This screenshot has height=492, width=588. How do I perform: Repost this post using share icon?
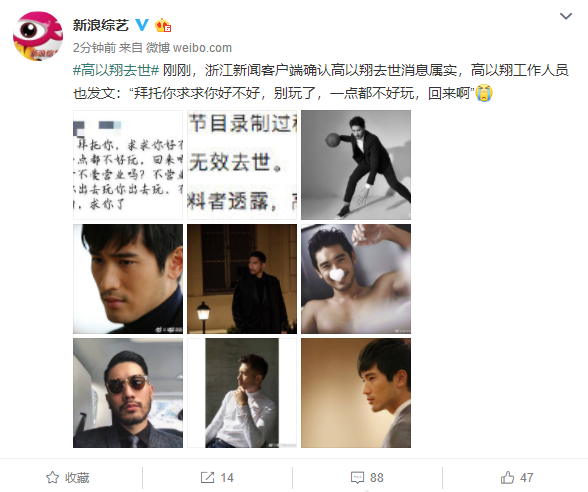[x=217, y=477]
